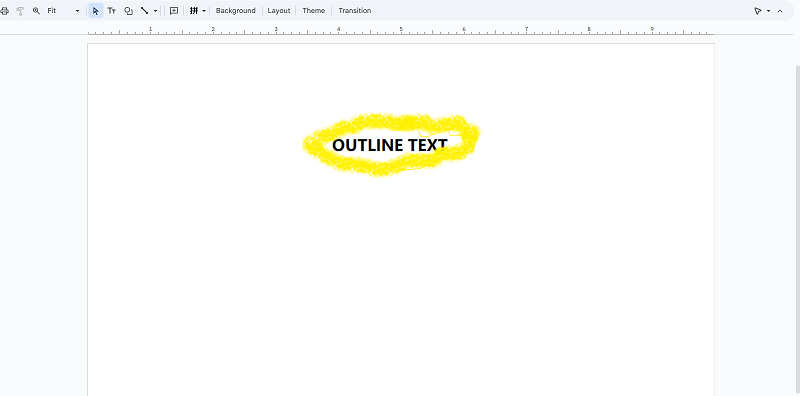This screenshot has width=800, height=396.
Task: Open the Layout options
Action: tap(279, 11)
